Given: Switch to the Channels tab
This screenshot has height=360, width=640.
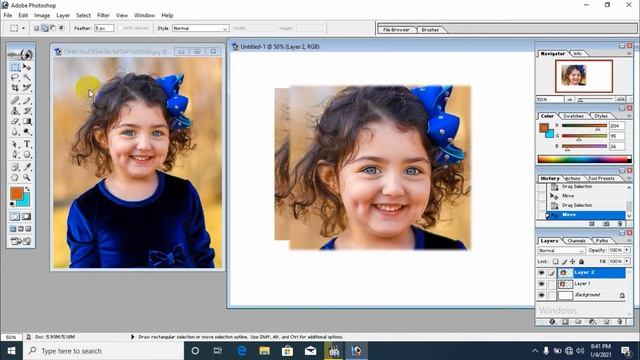Looking at the screenshot, I should [x=576, y=241].
